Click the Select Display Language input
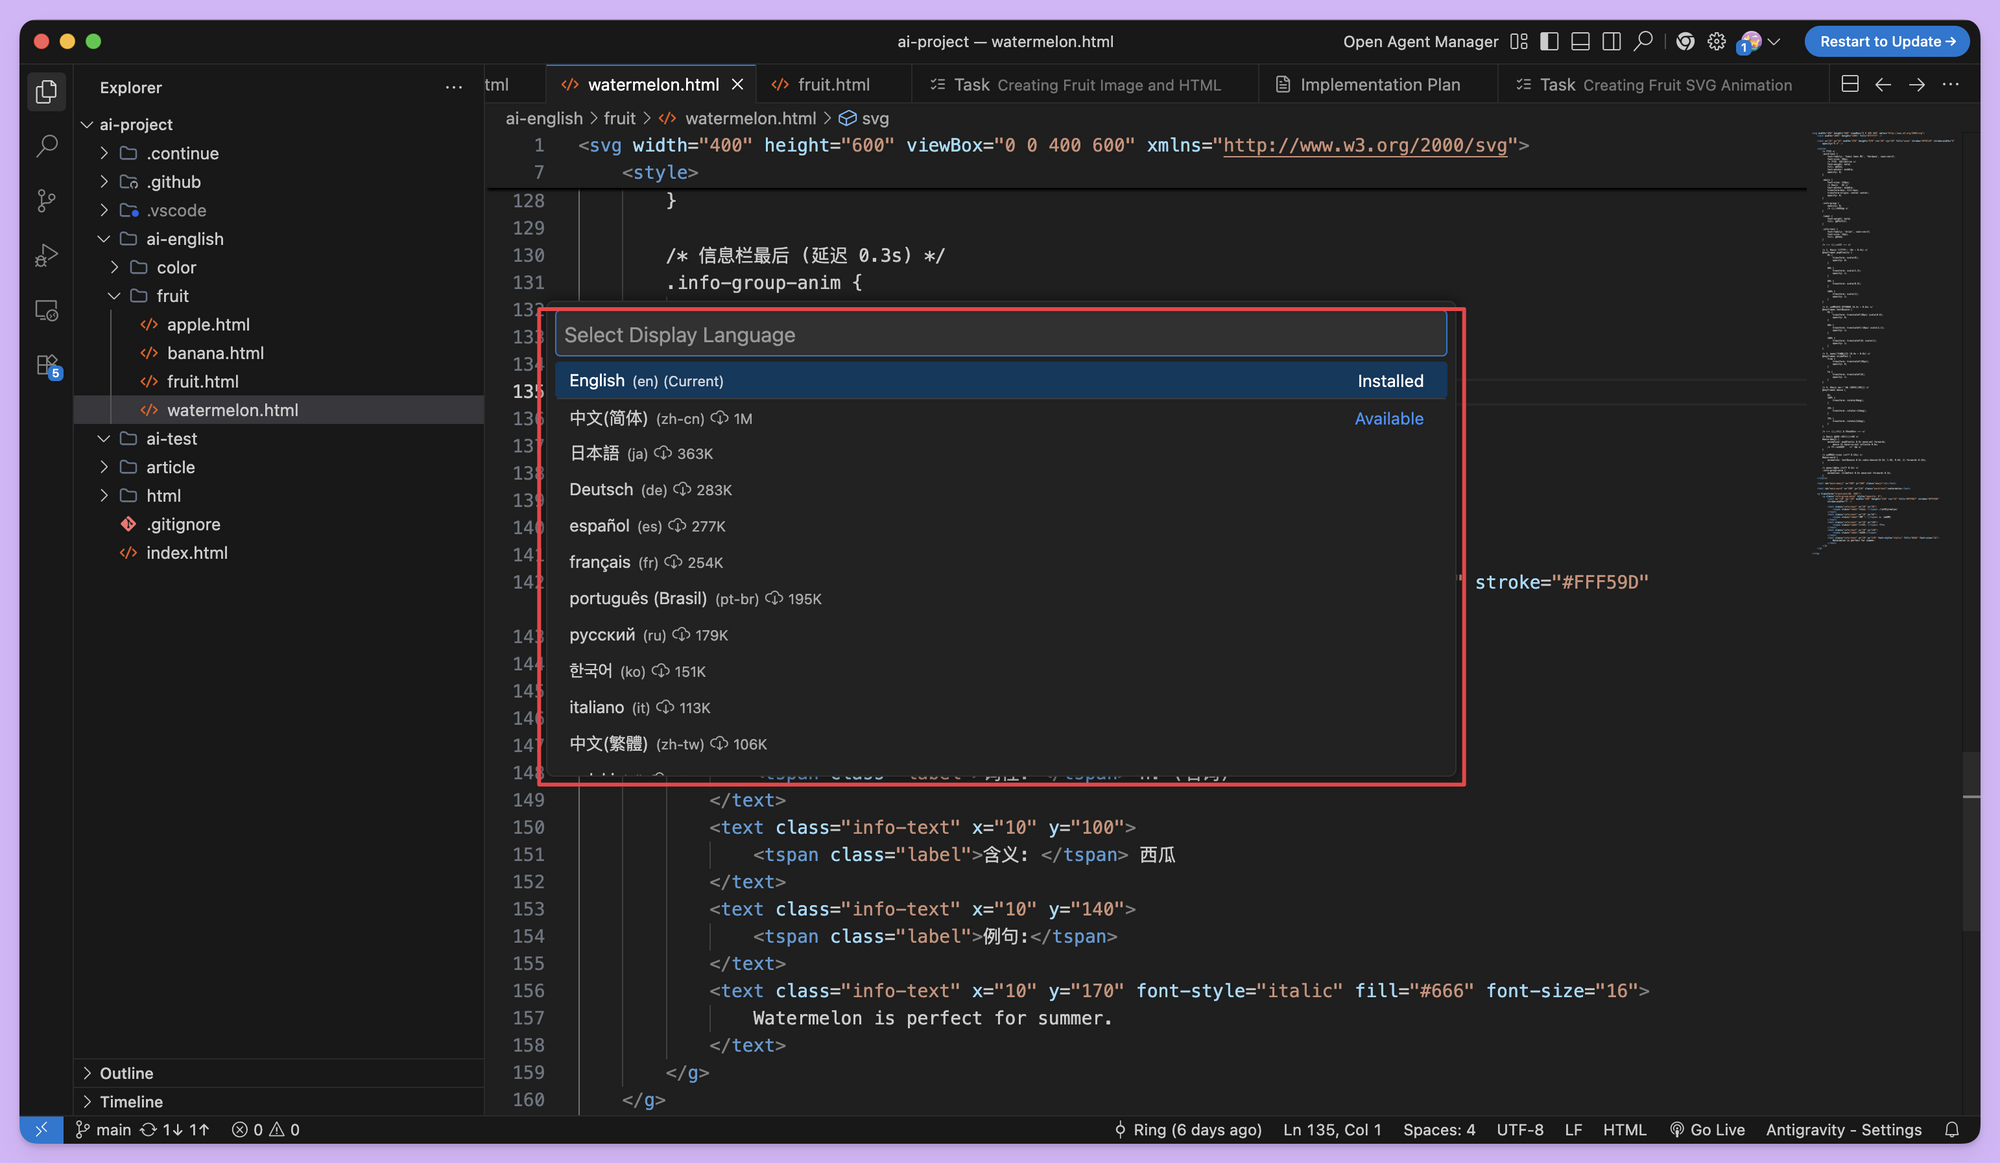Image resolution: width=2000 pixels, height=1163 pixels. (1000, 335)
